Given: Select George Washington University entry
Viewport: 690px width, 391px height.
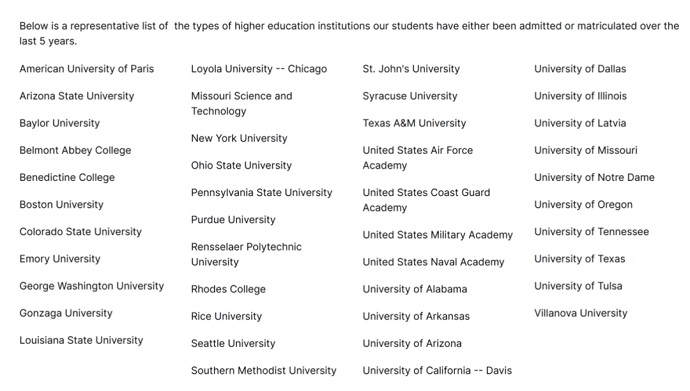Looking at the screenshot, I should click(x=92, y=286).
